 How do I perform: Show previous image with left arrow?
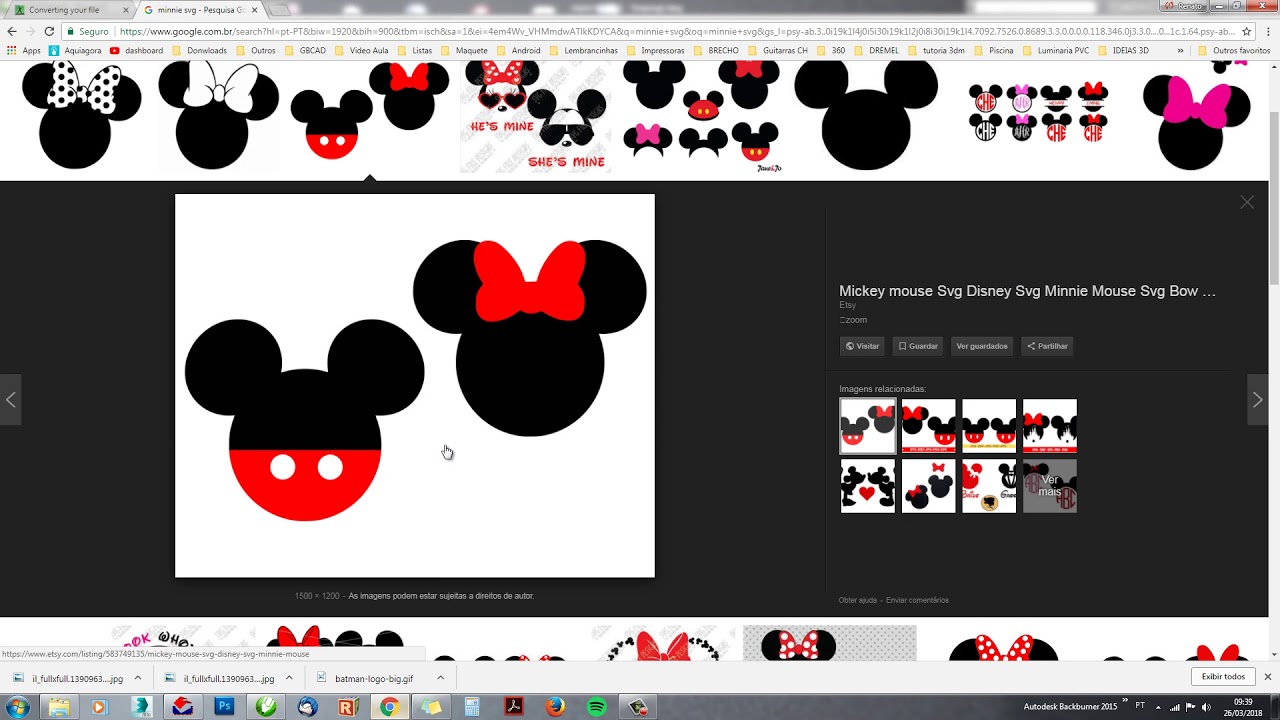click(x=10, y=400)
